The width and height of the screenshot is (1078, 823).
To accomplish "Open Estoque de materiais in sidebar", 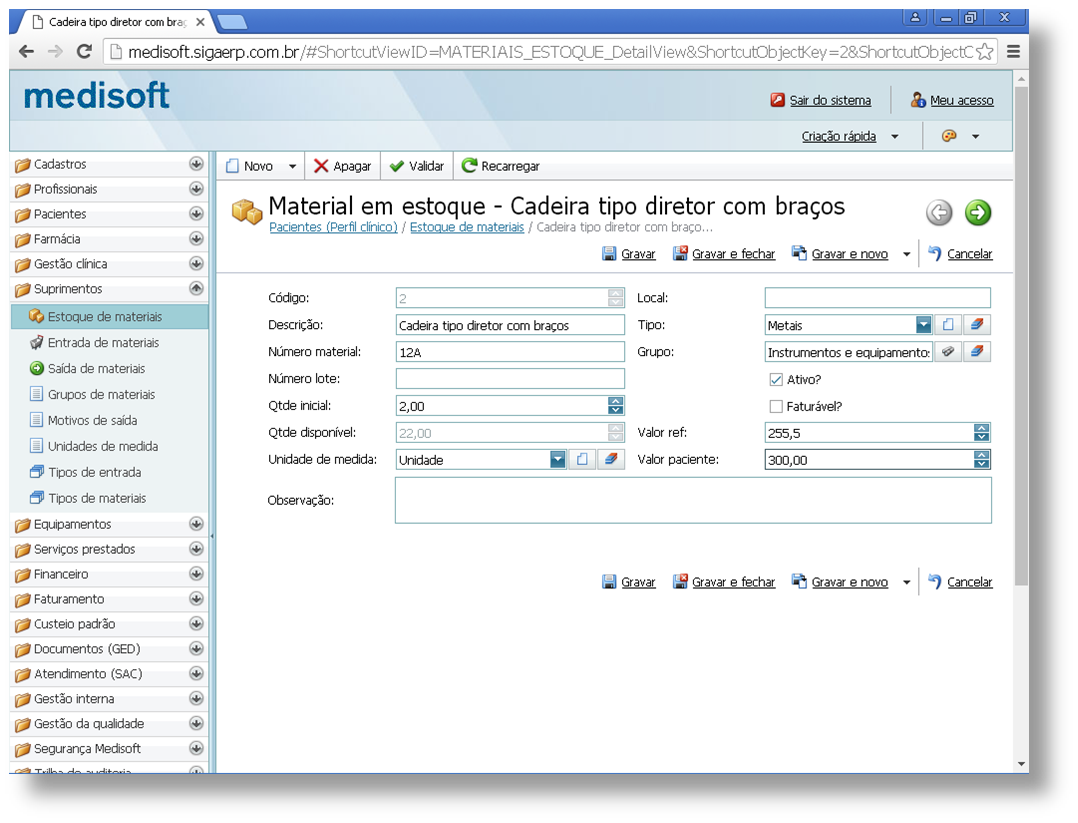I will pyautogui.click(x=110, y=316).
